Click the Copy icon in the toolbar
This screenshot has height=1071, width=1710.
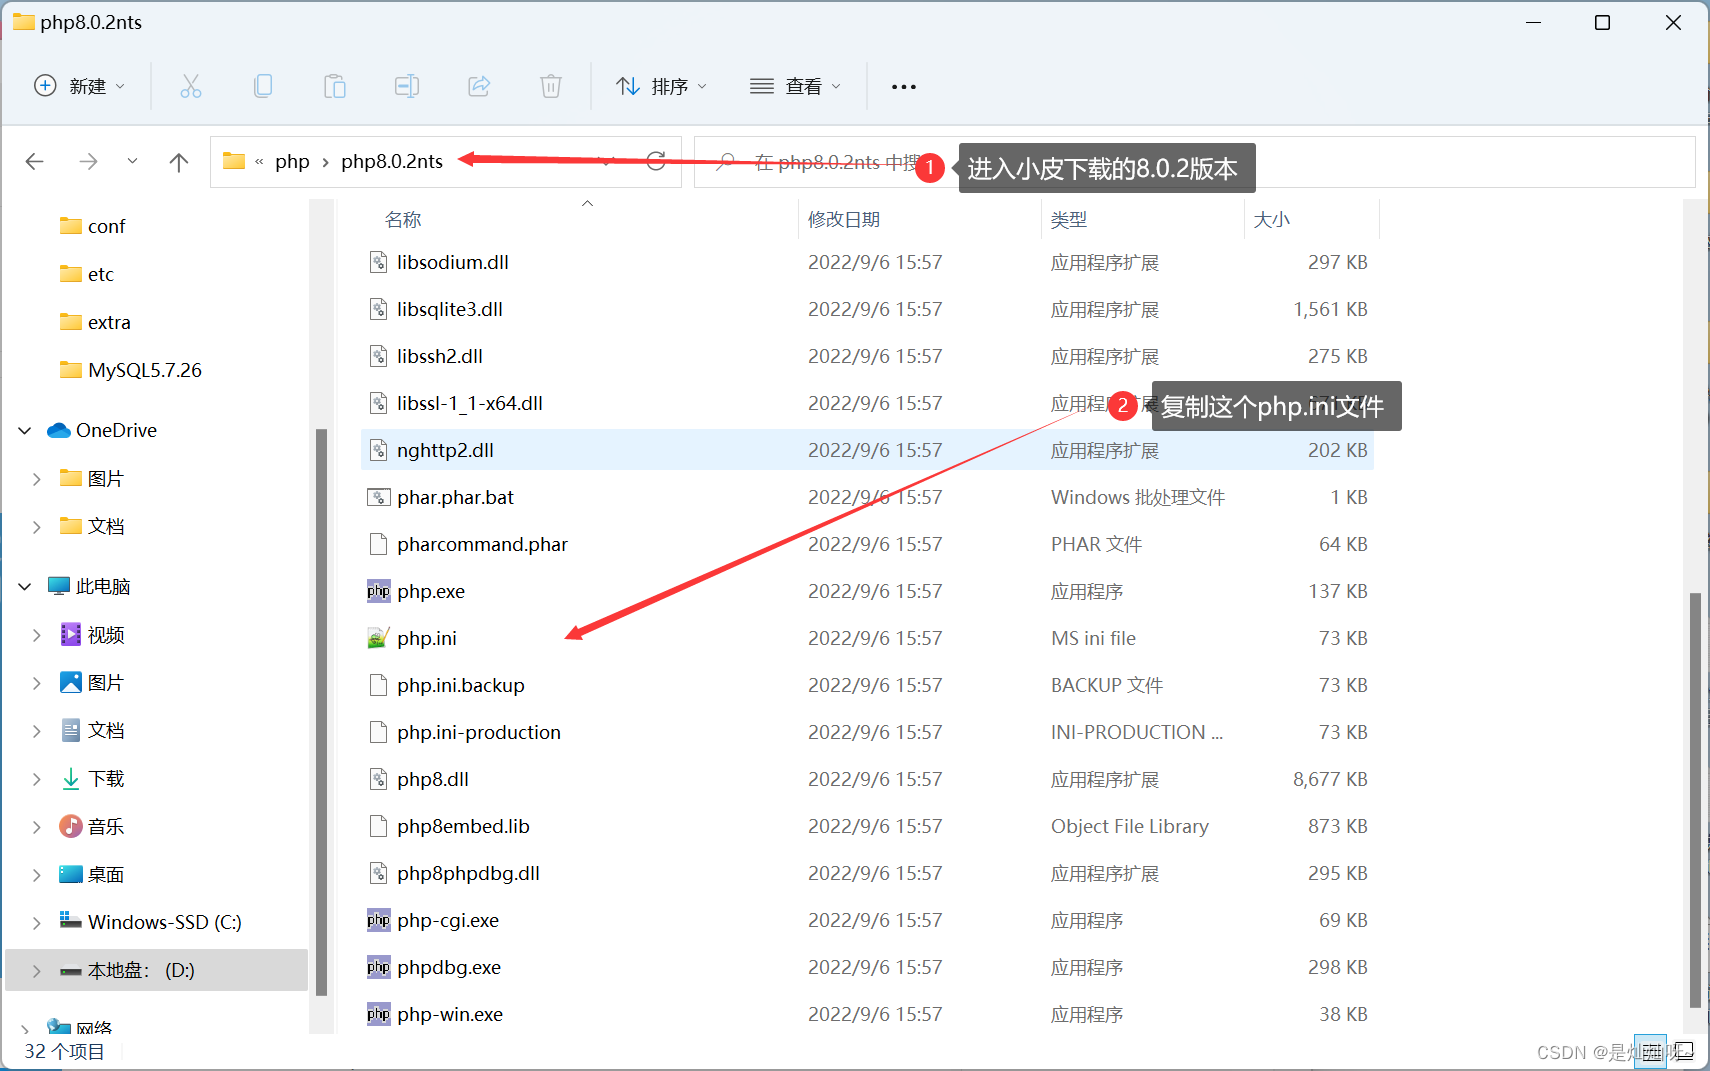click(263, 86)
